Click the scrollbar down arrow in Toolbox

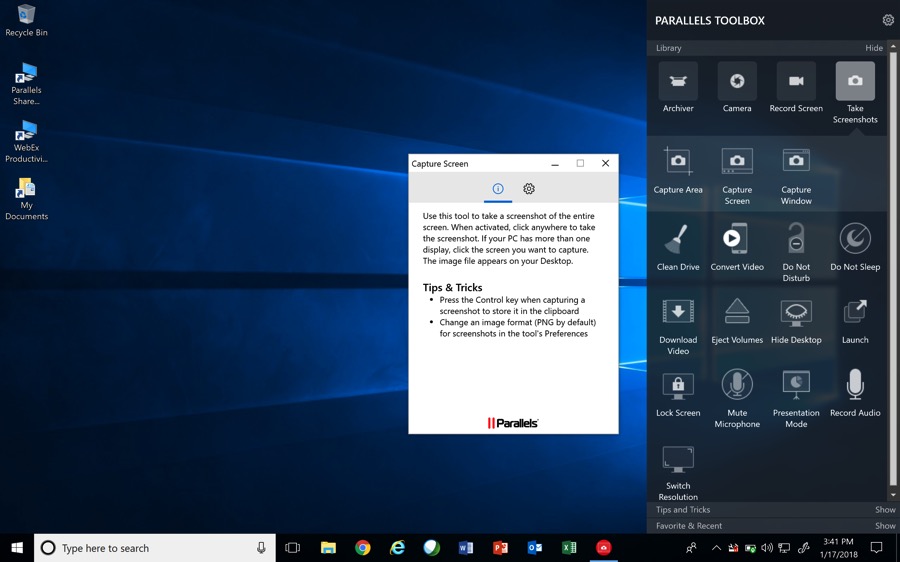(893, 495)
